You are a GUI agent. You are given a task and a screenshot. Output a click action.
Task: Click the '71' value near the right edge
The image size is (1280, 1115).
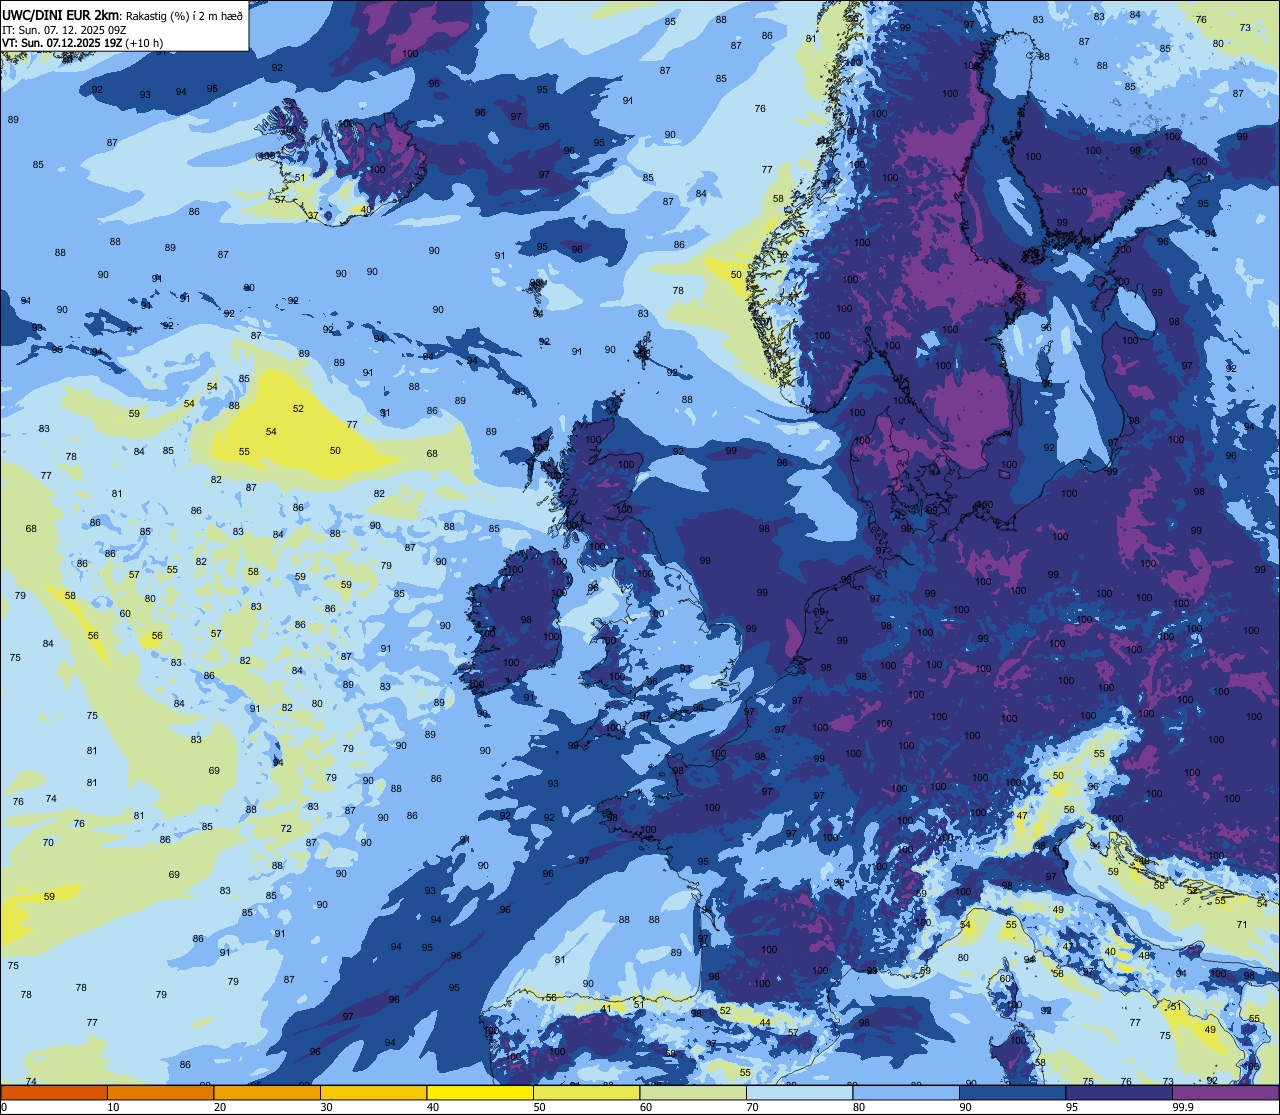tap(1242, 924)
